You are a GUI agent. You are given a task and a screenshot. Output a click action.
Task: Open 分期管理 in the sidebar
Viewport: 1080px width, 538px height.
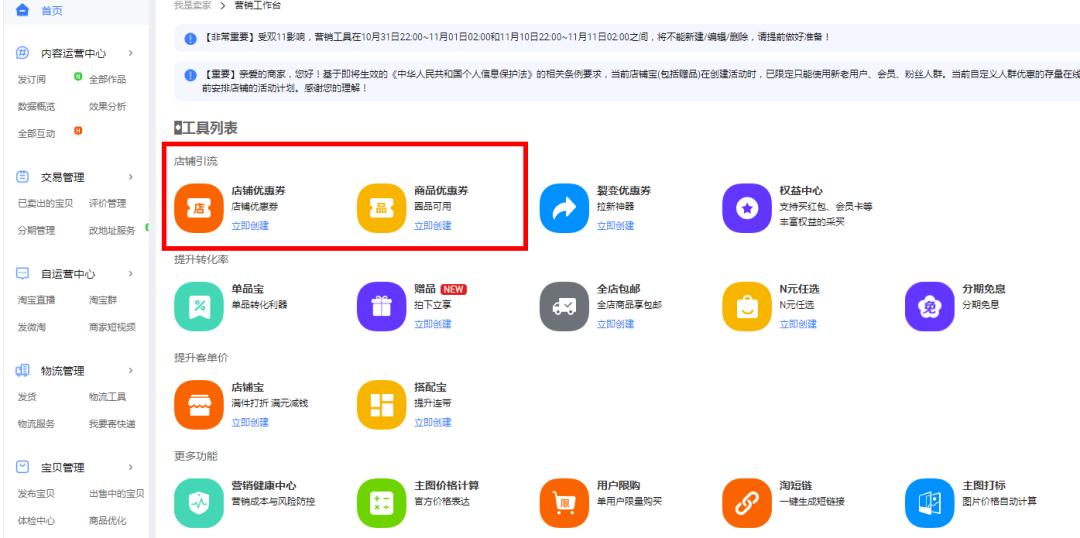click(36, 231)
